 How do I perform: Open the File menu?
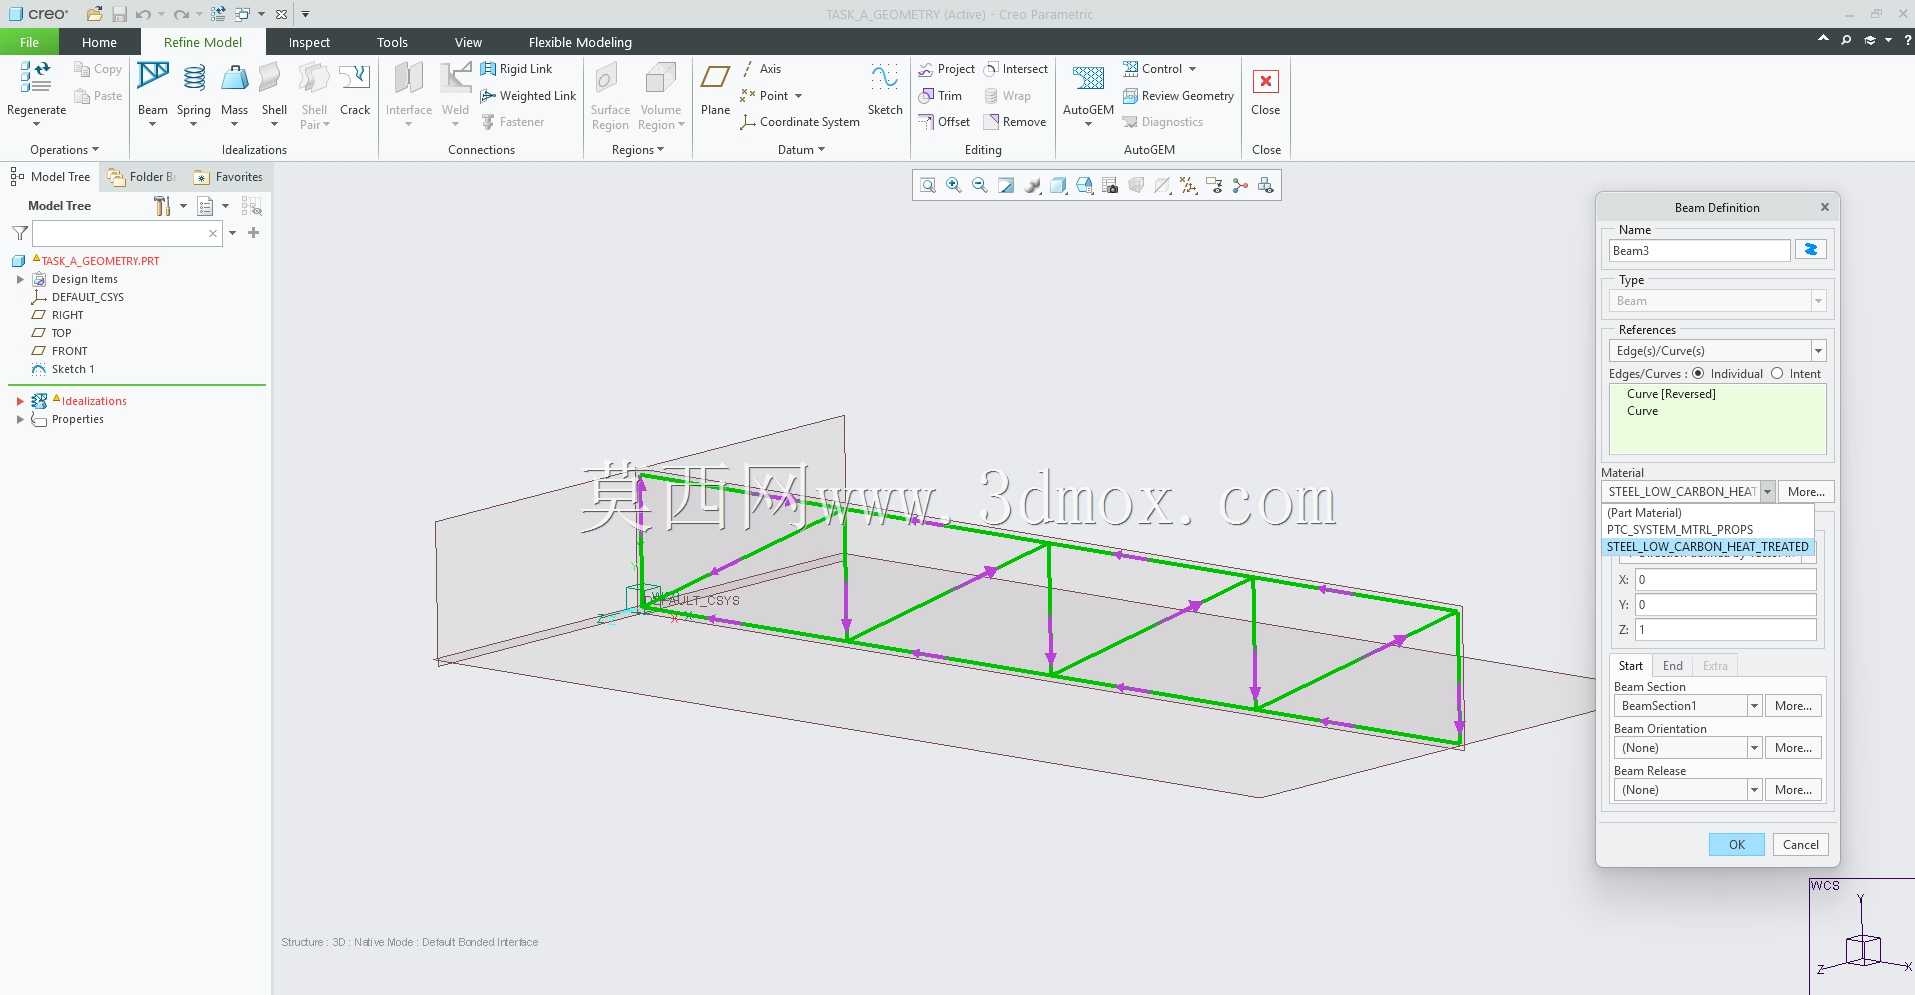click(29, 42)
